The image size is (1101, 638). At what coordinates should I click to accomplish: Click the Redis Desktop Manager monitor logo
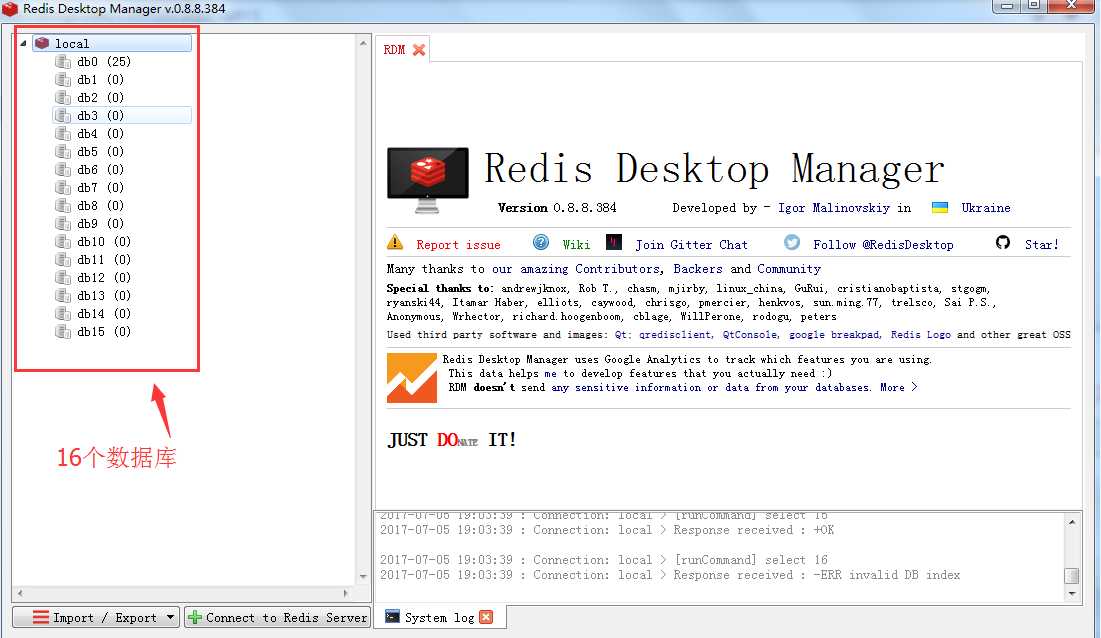click(428, 180)
